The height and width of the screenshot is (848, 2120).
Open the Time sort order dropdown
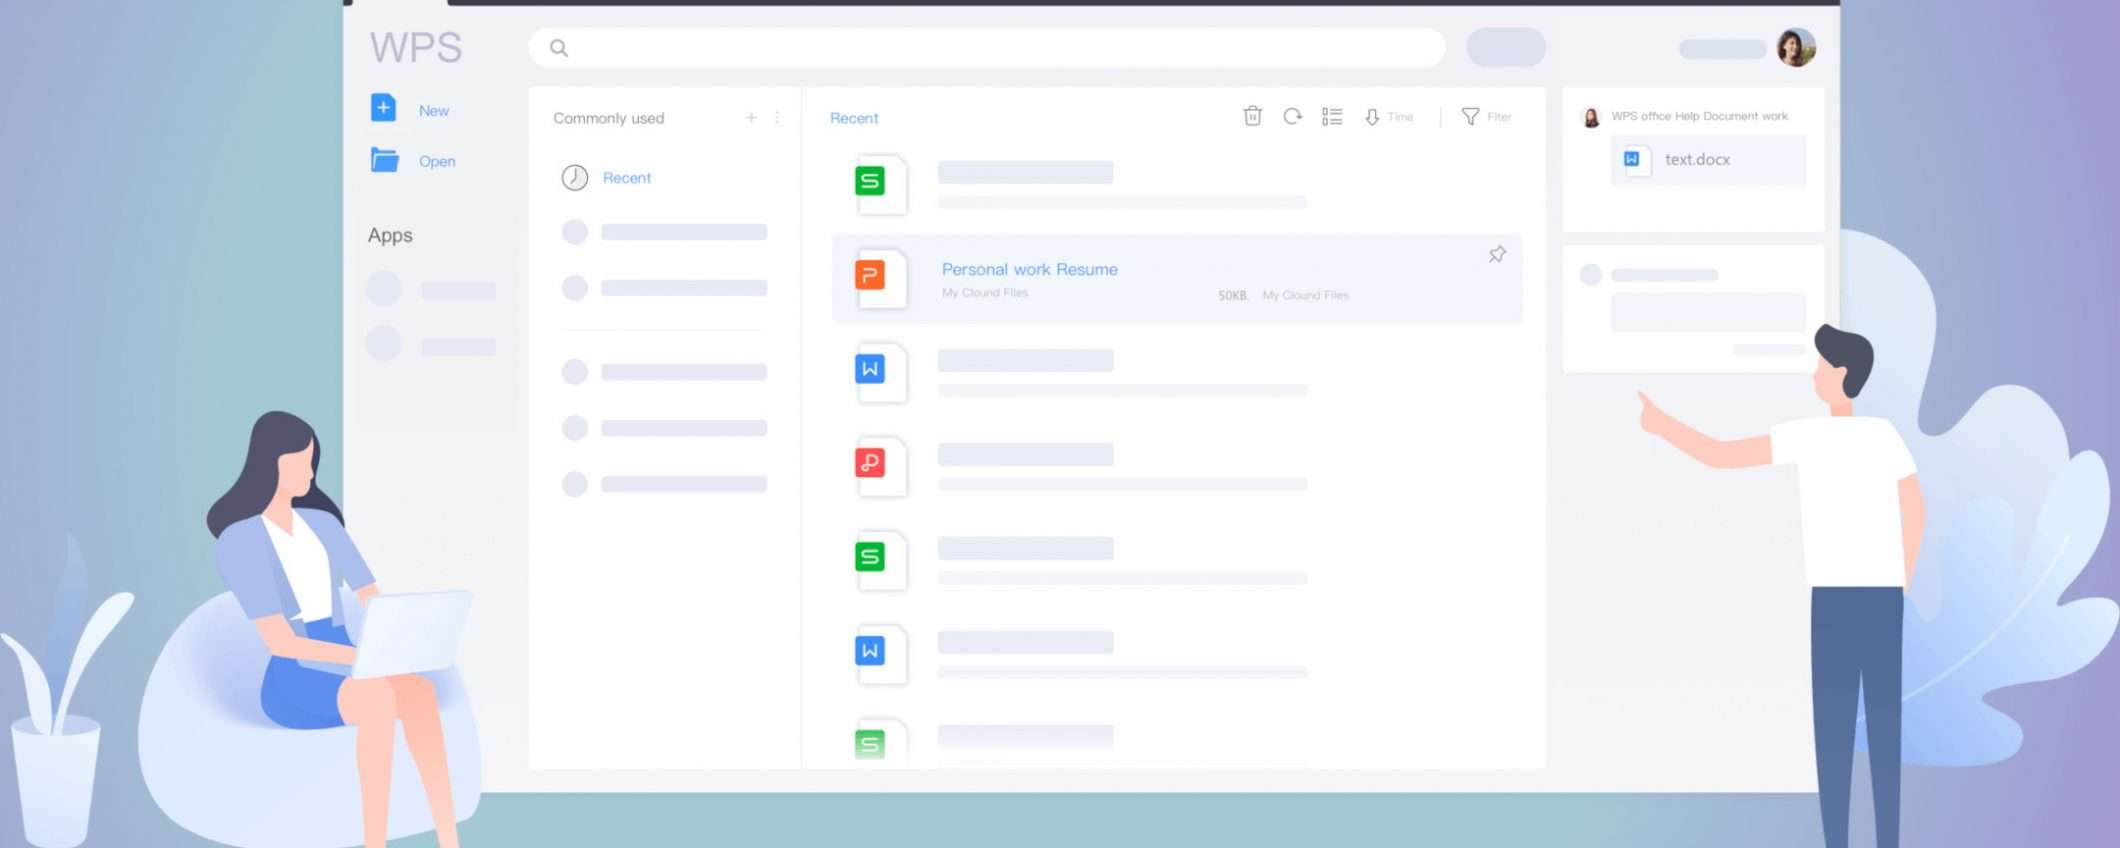[1389, 117]
